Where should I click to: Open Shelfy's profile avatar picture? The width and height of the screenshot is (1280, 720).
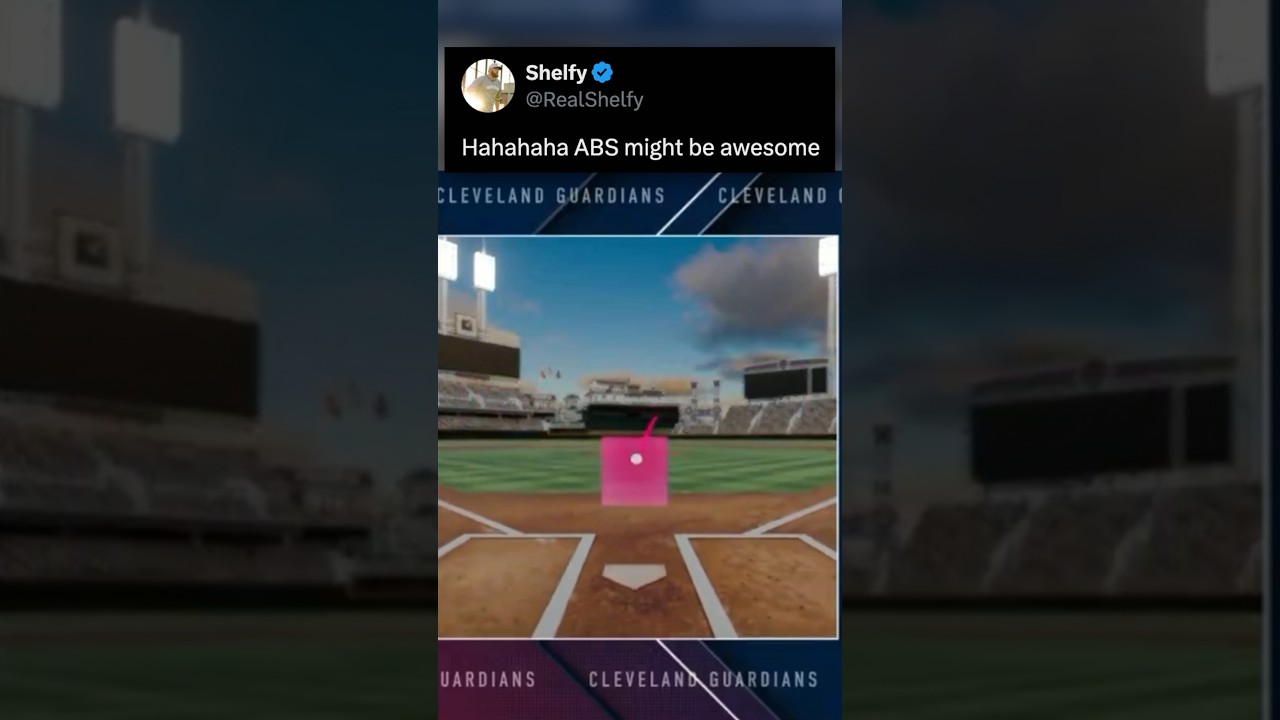pyautogui.click(x=488, y=85)
